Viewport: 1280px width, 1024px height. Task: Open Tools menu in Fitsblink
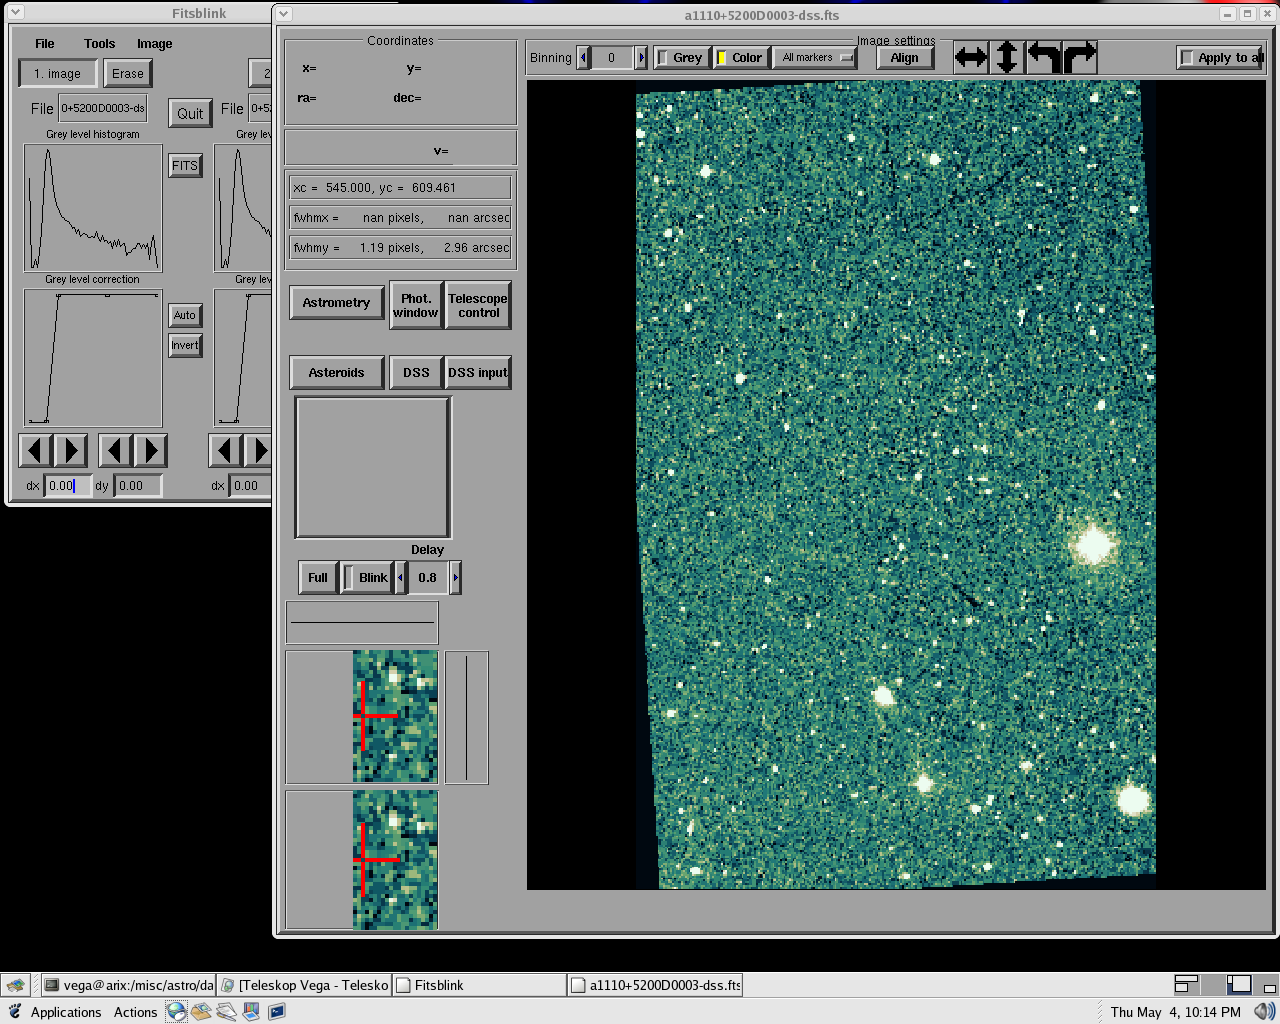tap(100, 43)
